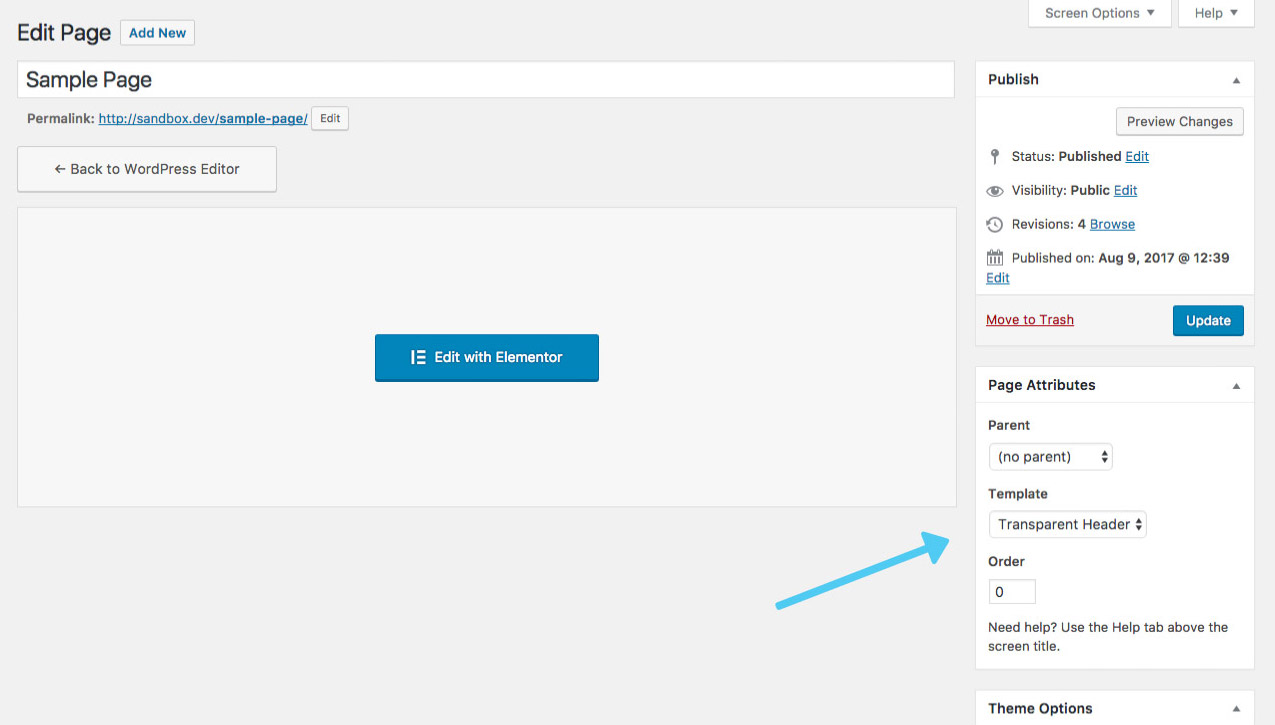Click the Preview Changes button
Screen dimensions: 1275x725
[x=1179, y=121]
